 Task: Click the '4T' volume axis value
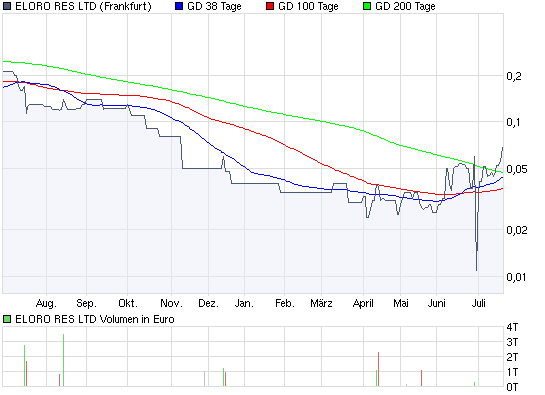512,327
